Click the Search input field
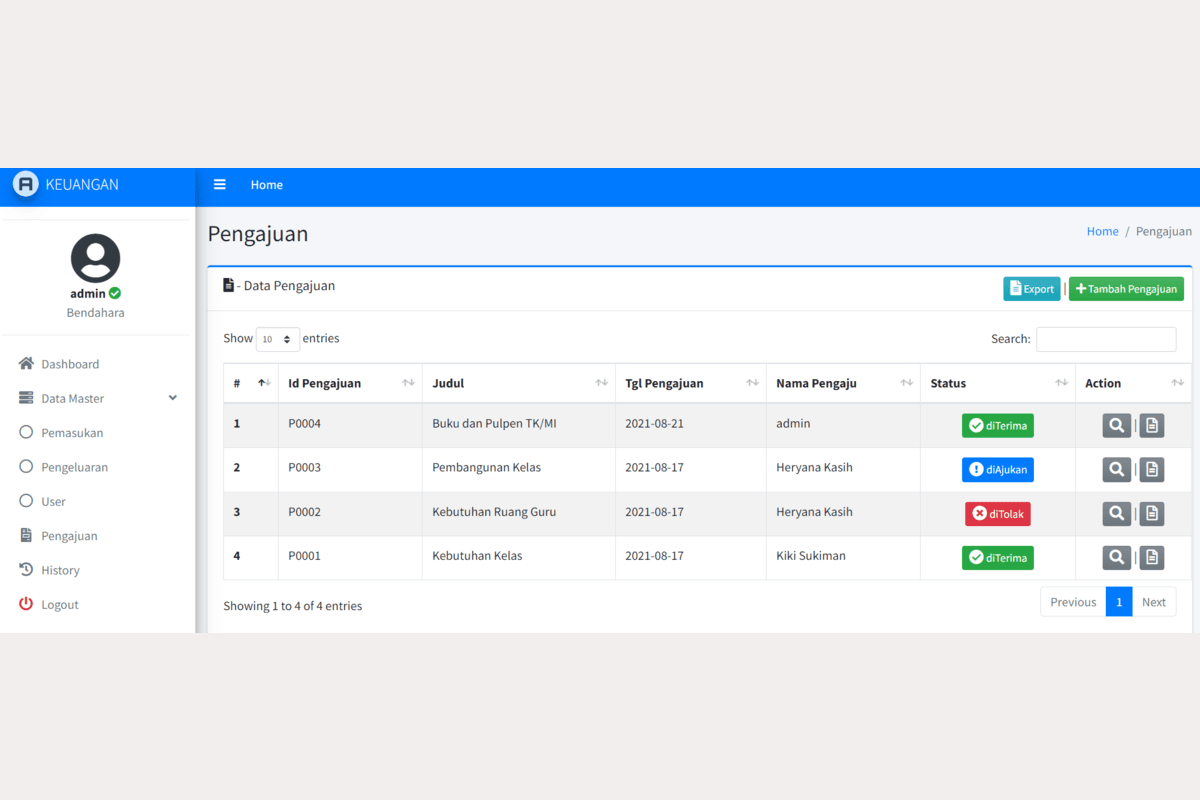Image resolution: width=1200 pixels, height=800 pixels. coord(1105,339)
